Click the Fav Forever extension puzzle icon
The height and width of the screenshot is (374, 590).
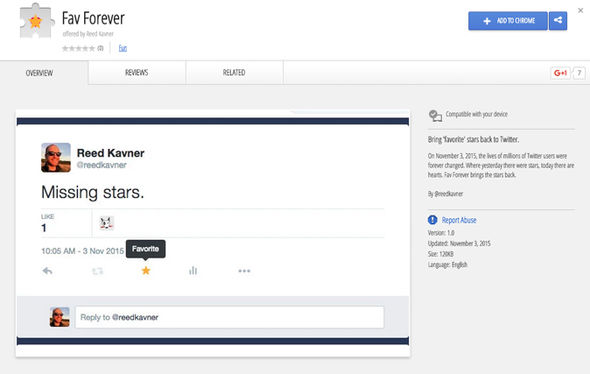tap(36, 21)
